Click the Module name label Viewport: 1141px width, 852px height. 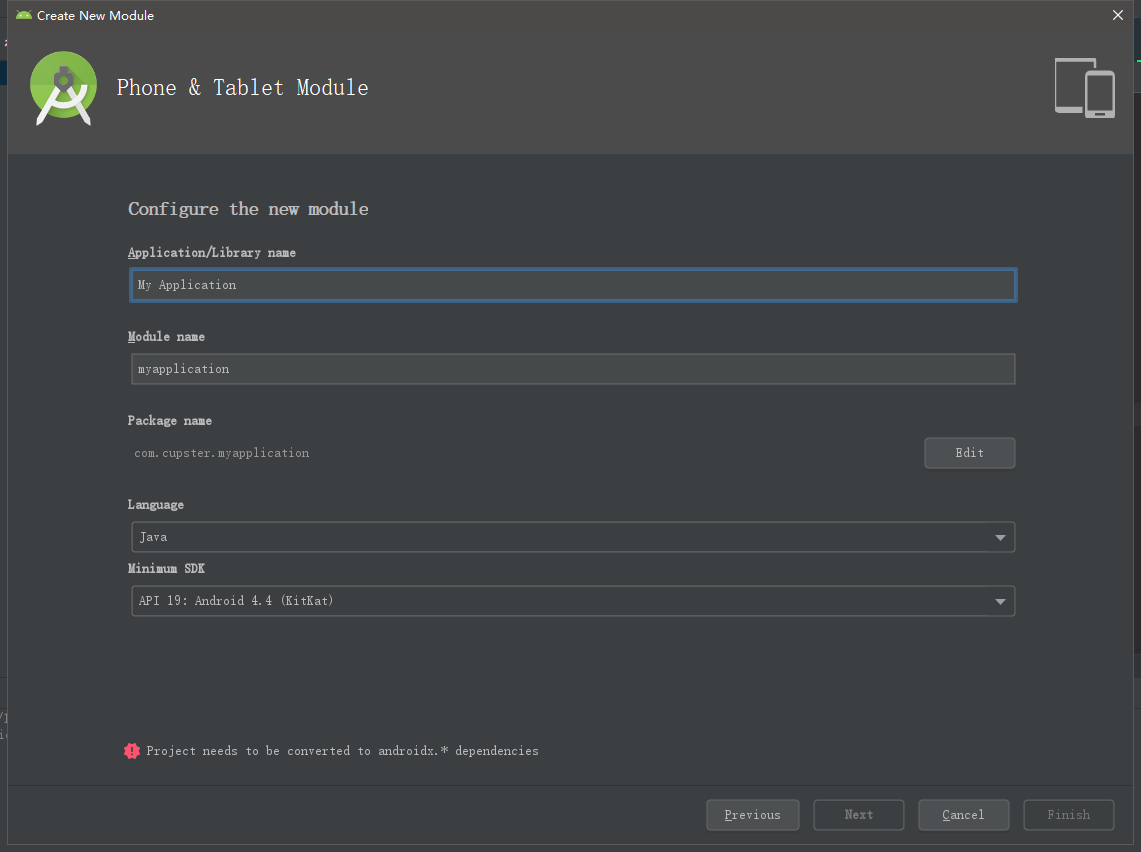(166, 337)
